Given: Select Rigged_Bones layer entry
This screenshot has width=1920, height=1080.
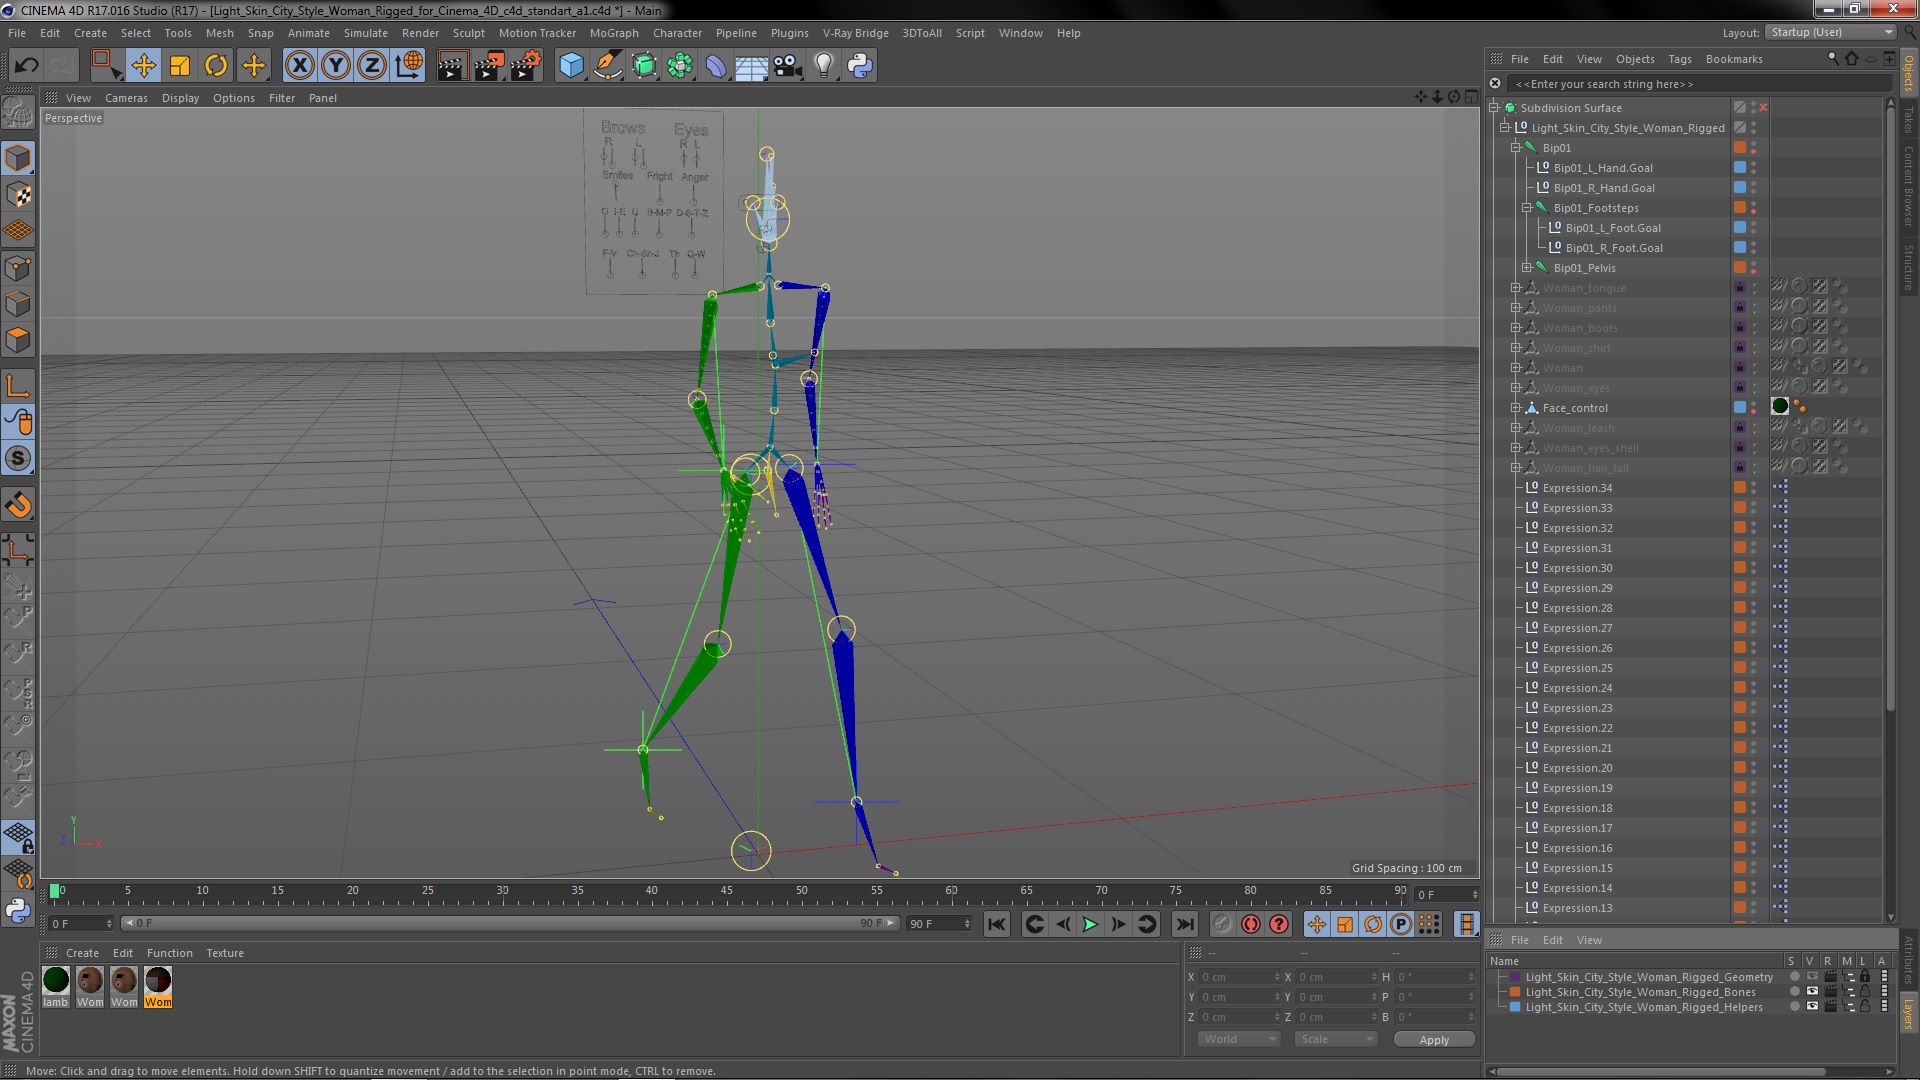Looking at the screenshot, I should [1640, 992].
